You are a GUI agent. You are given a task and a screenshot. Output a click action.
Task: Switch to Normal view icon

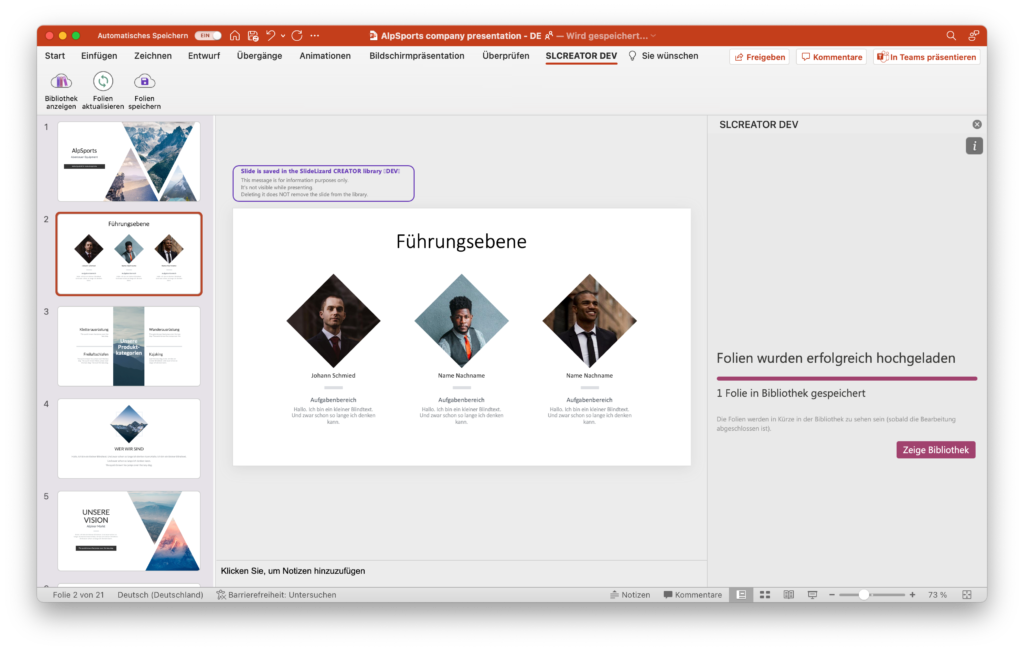[x=741, y=595]
